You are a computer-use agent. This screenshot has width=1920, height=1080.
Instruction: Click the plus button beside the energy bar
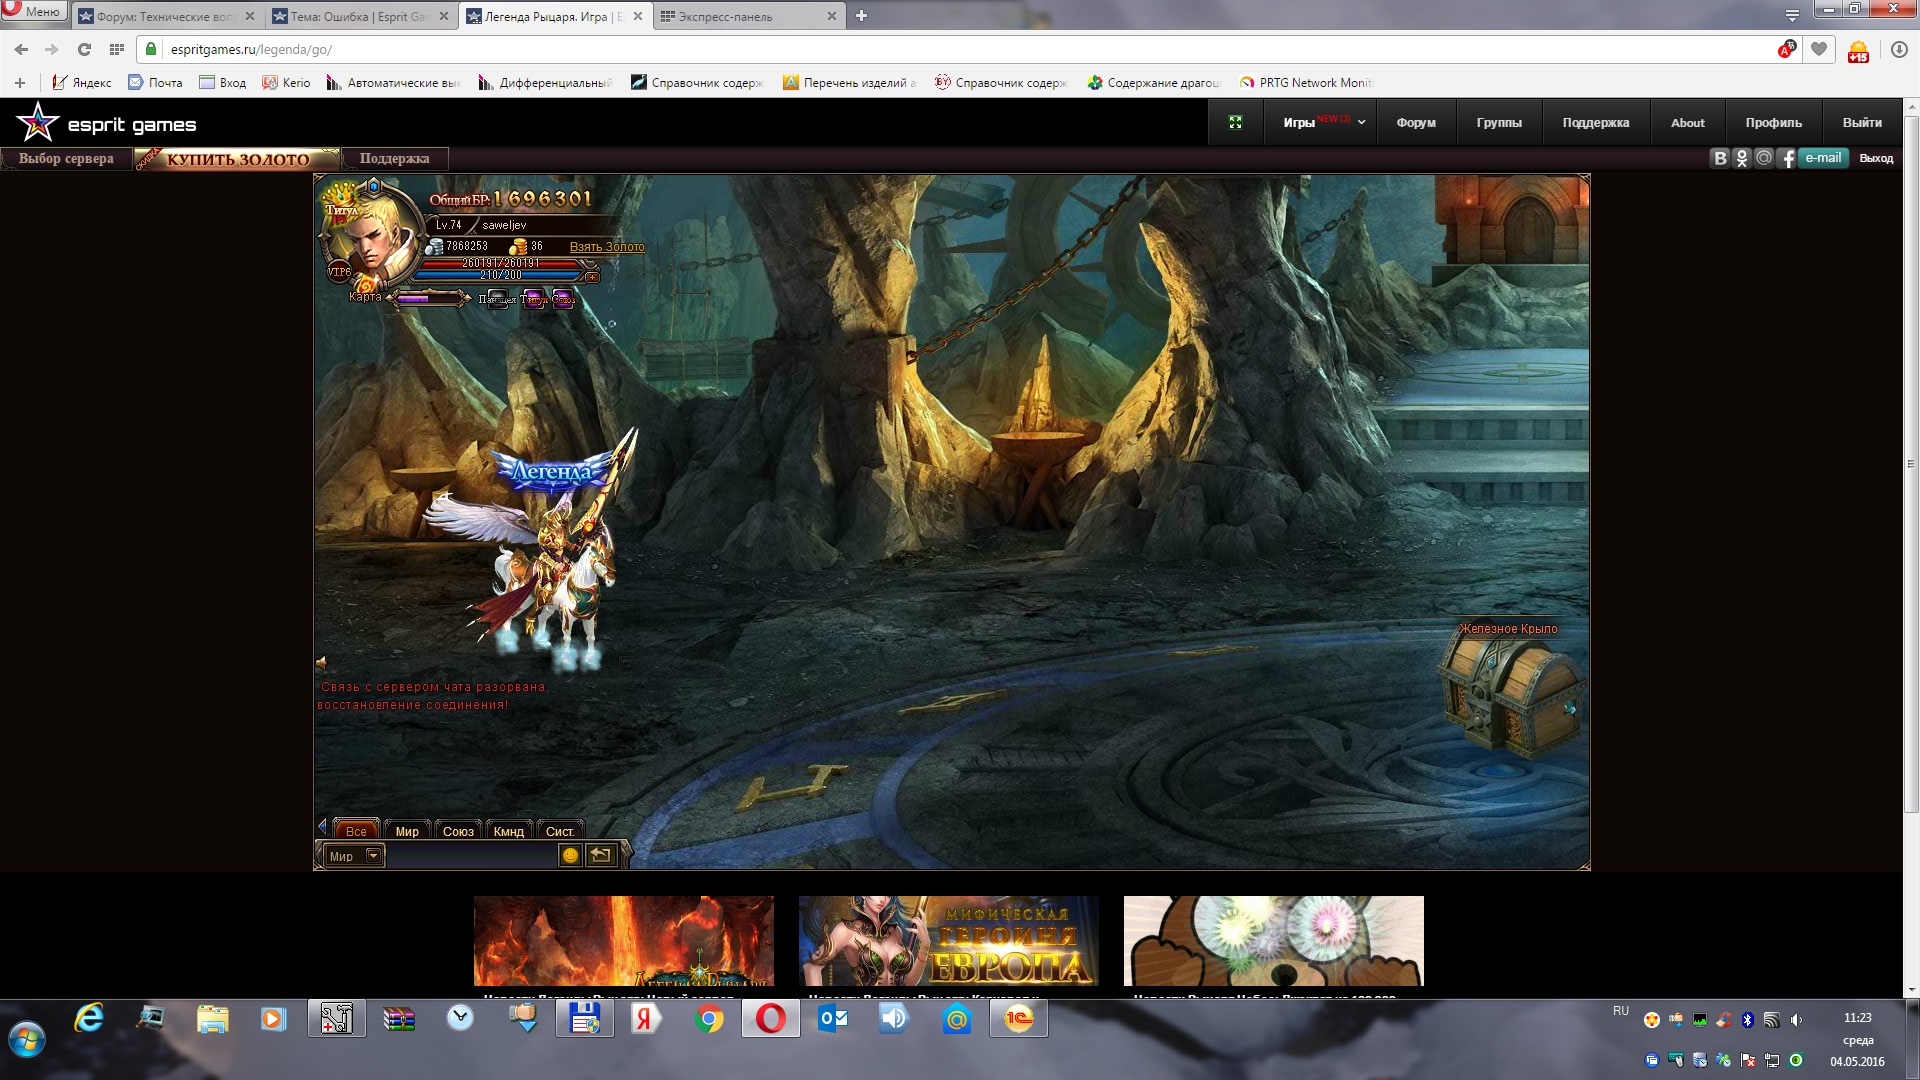[x=592, y=276]
